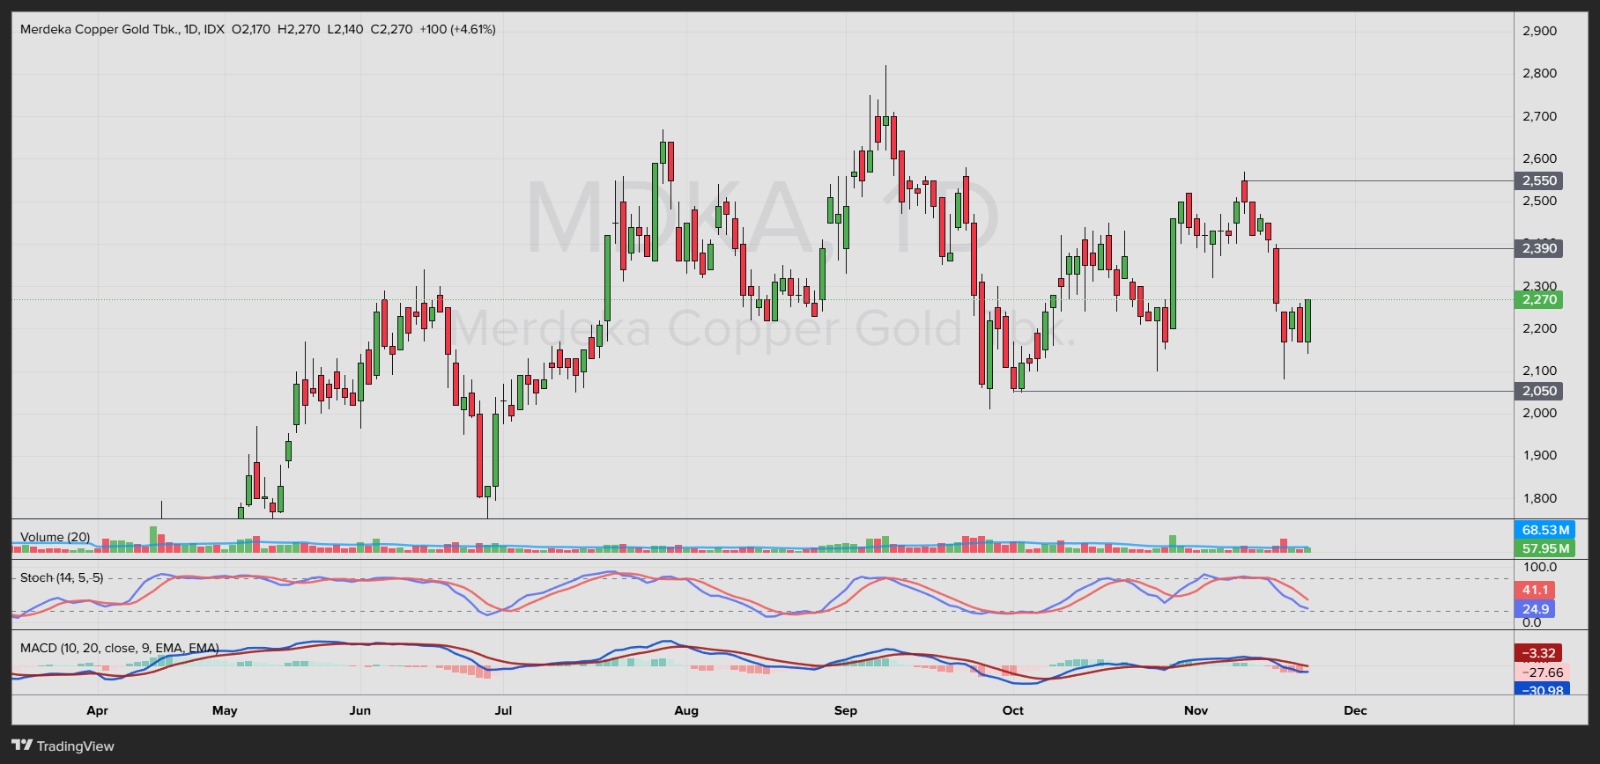Click the 2,600 price scale tick
This screenshot has width=1600, height=764.
pyautogui.click(x=1540, y=158)
